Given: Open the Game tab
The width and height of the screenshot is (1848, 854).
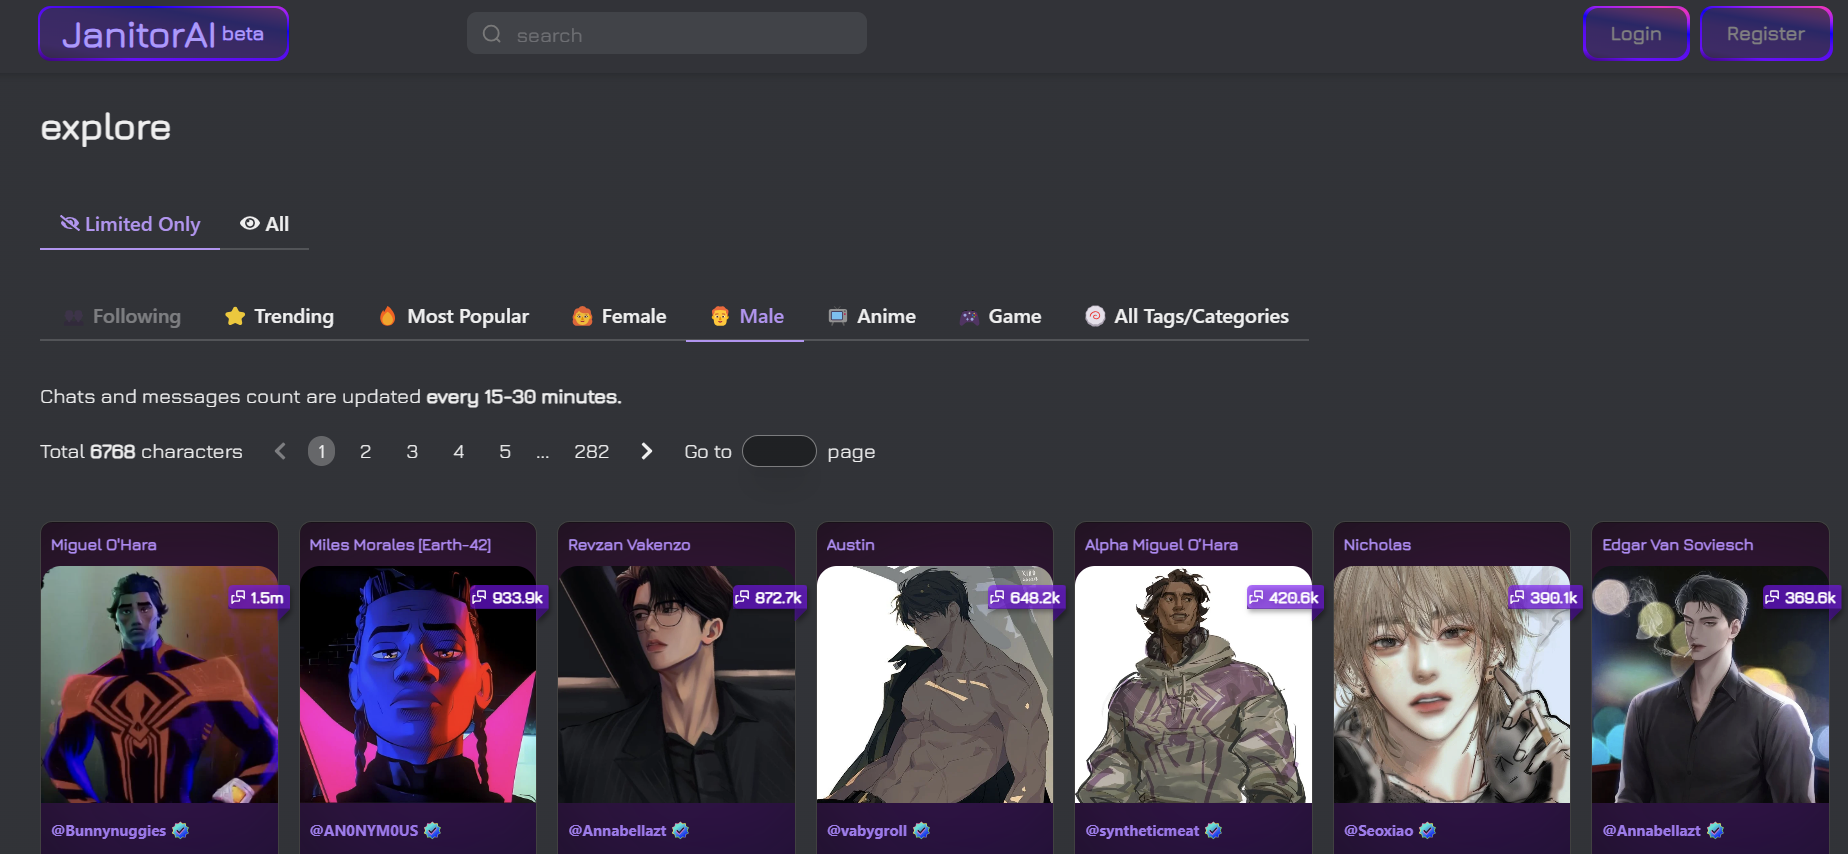Looking at the screenshot, I should point(1000,317).
